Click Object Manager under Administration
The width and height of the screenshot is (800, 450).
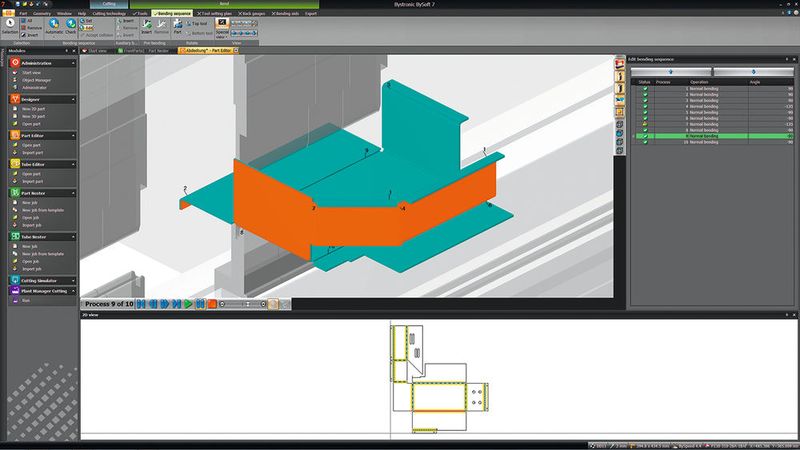(37, 80)
